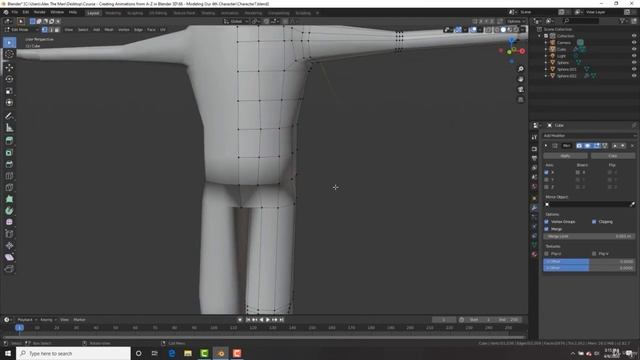The width and height of the screenshot is (640, 360).
Task: Click the U Offset slider field
Action: [x=589, y=261]
